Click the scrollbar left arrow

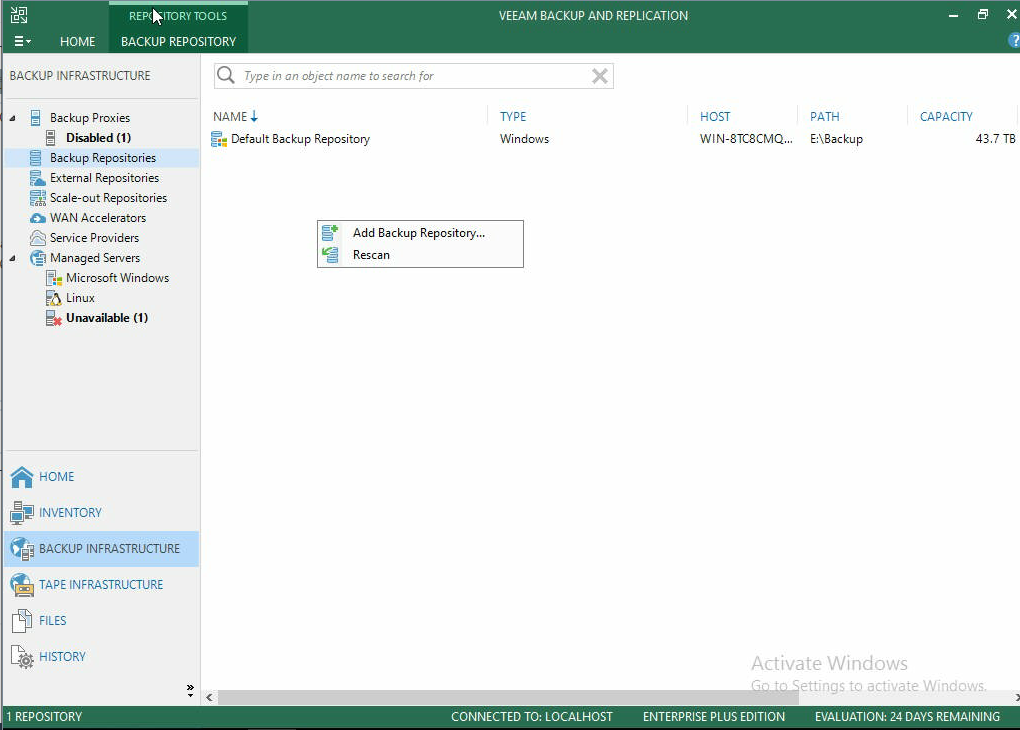[x=209, y=697]
